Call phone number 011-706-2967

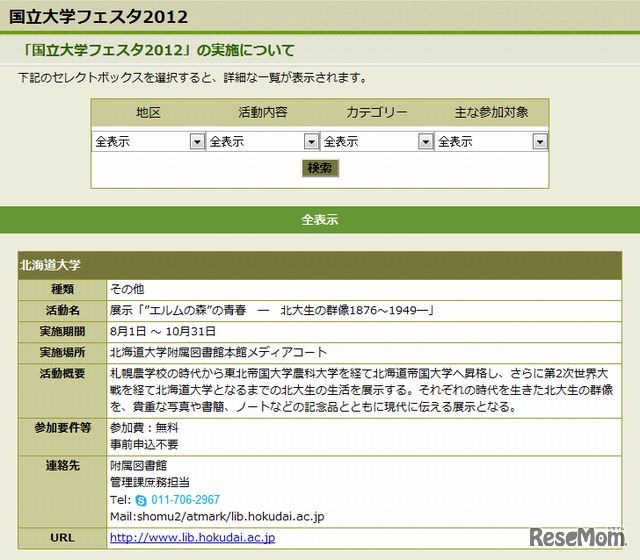185,500
